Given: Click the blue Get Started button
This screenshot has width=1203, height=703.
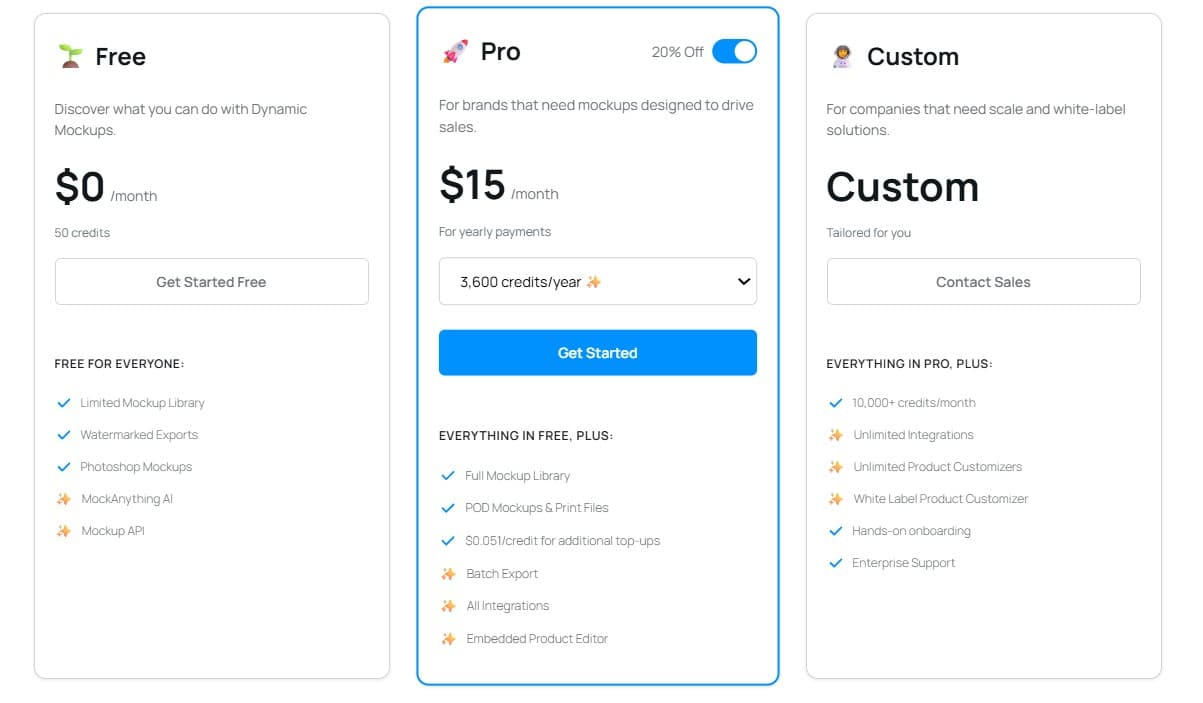Looking at the screenshot, I should (597, 352).
